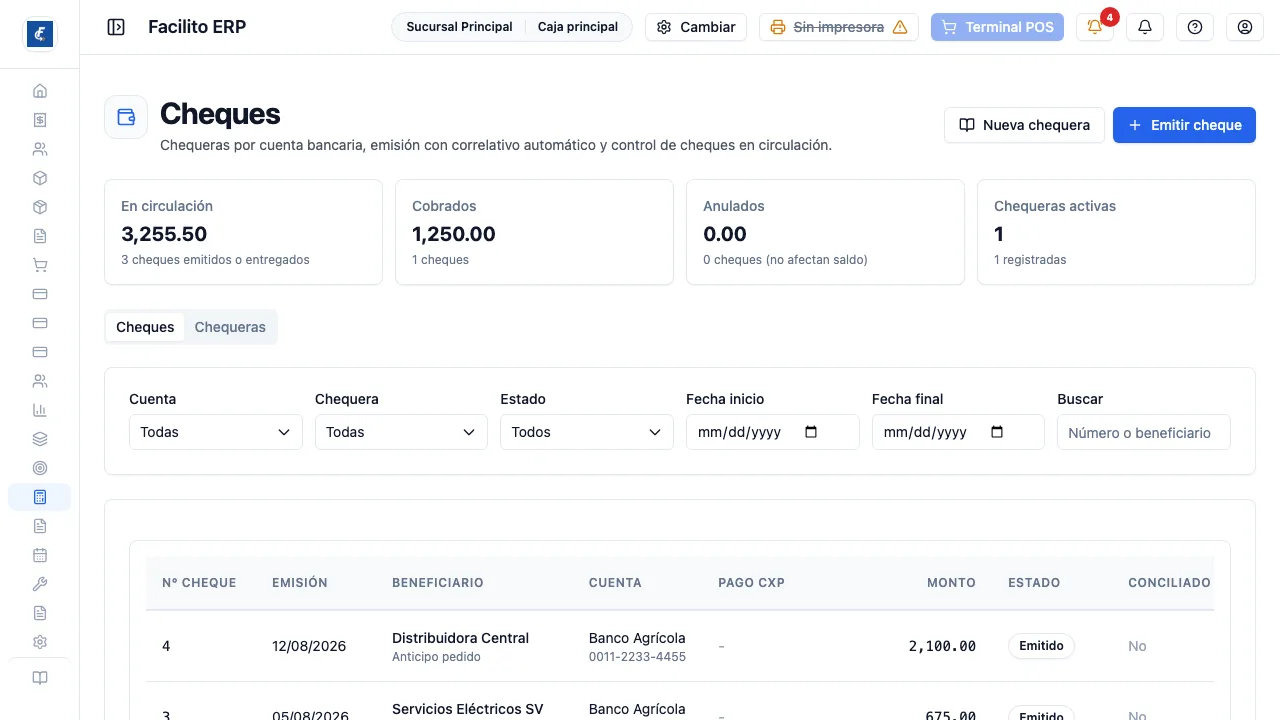Click the BENEFICIARIO column header
1280x720 pixels.
tap(438, 582)
